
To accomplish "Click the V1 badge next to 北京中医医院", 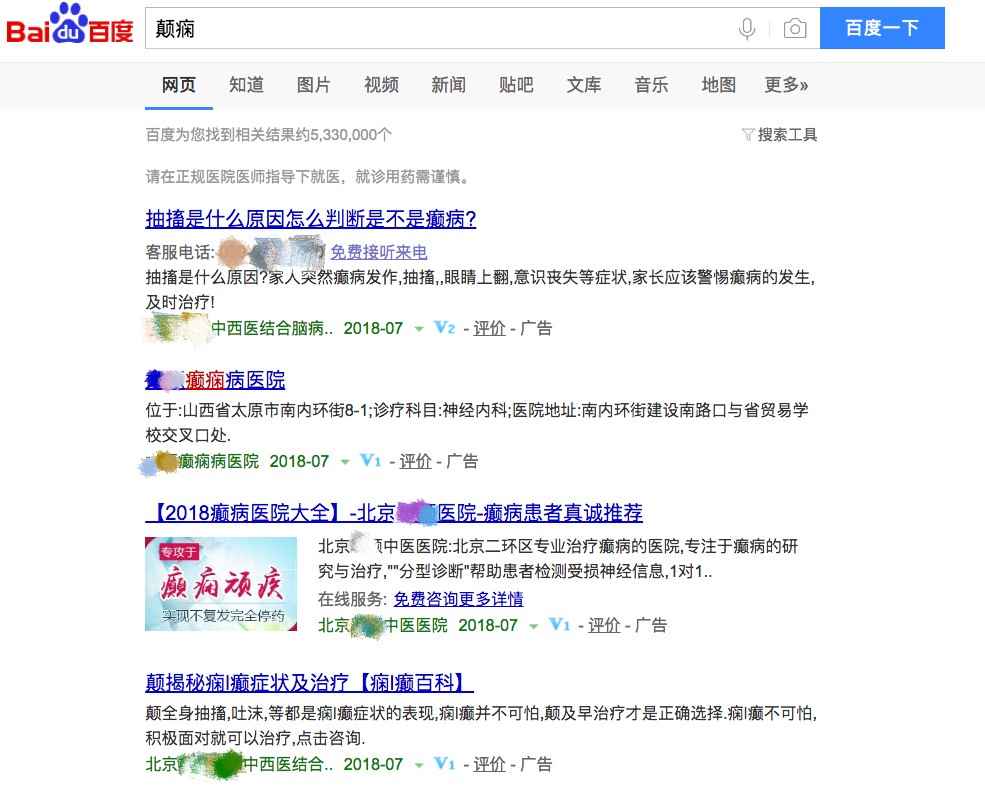I will (x=560, y=624).
